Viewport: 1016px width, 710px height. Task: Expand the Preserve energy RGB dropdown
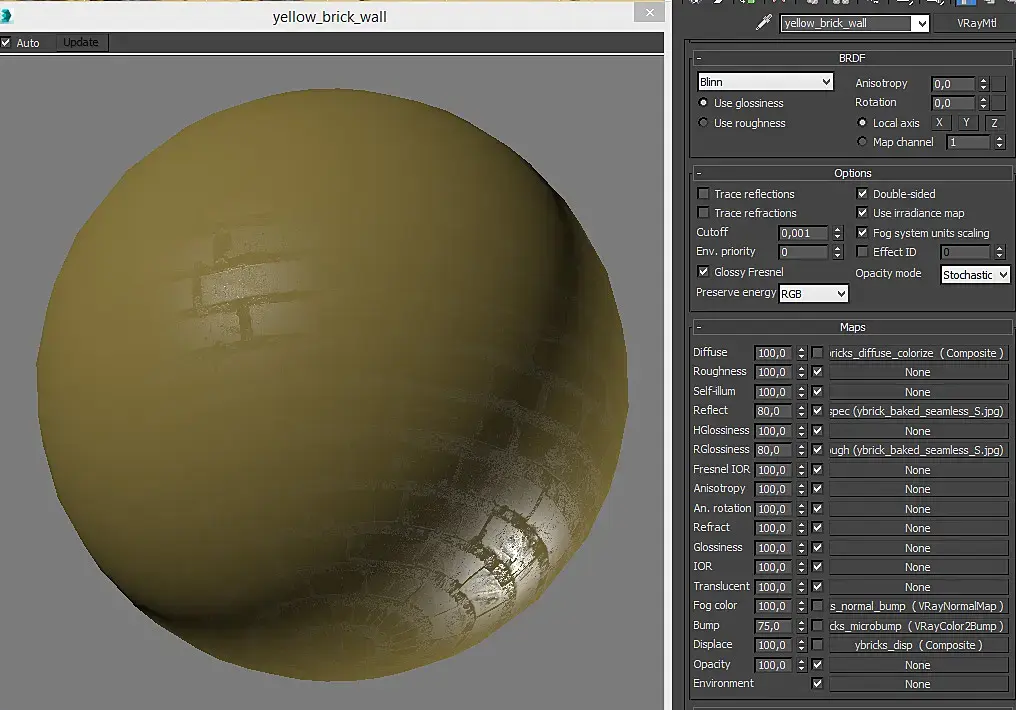(813, 293)
